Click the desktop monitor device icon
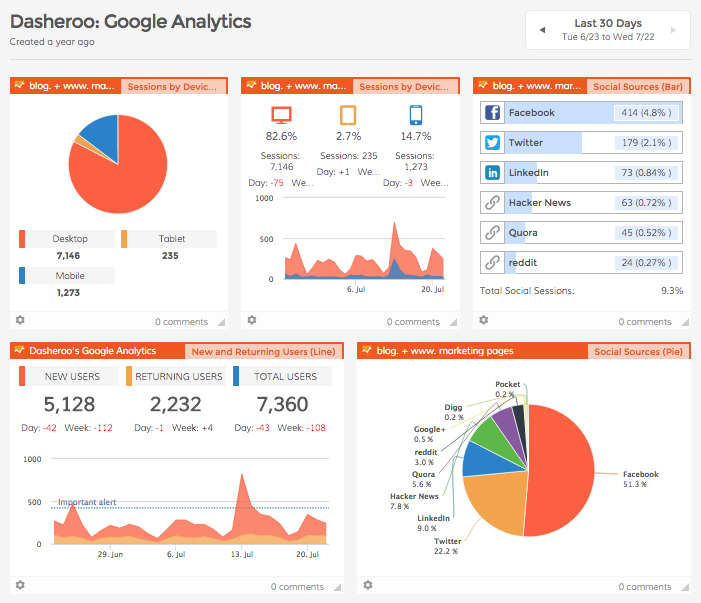The width and height of the screenshot is (701, 603). point(281,114)
